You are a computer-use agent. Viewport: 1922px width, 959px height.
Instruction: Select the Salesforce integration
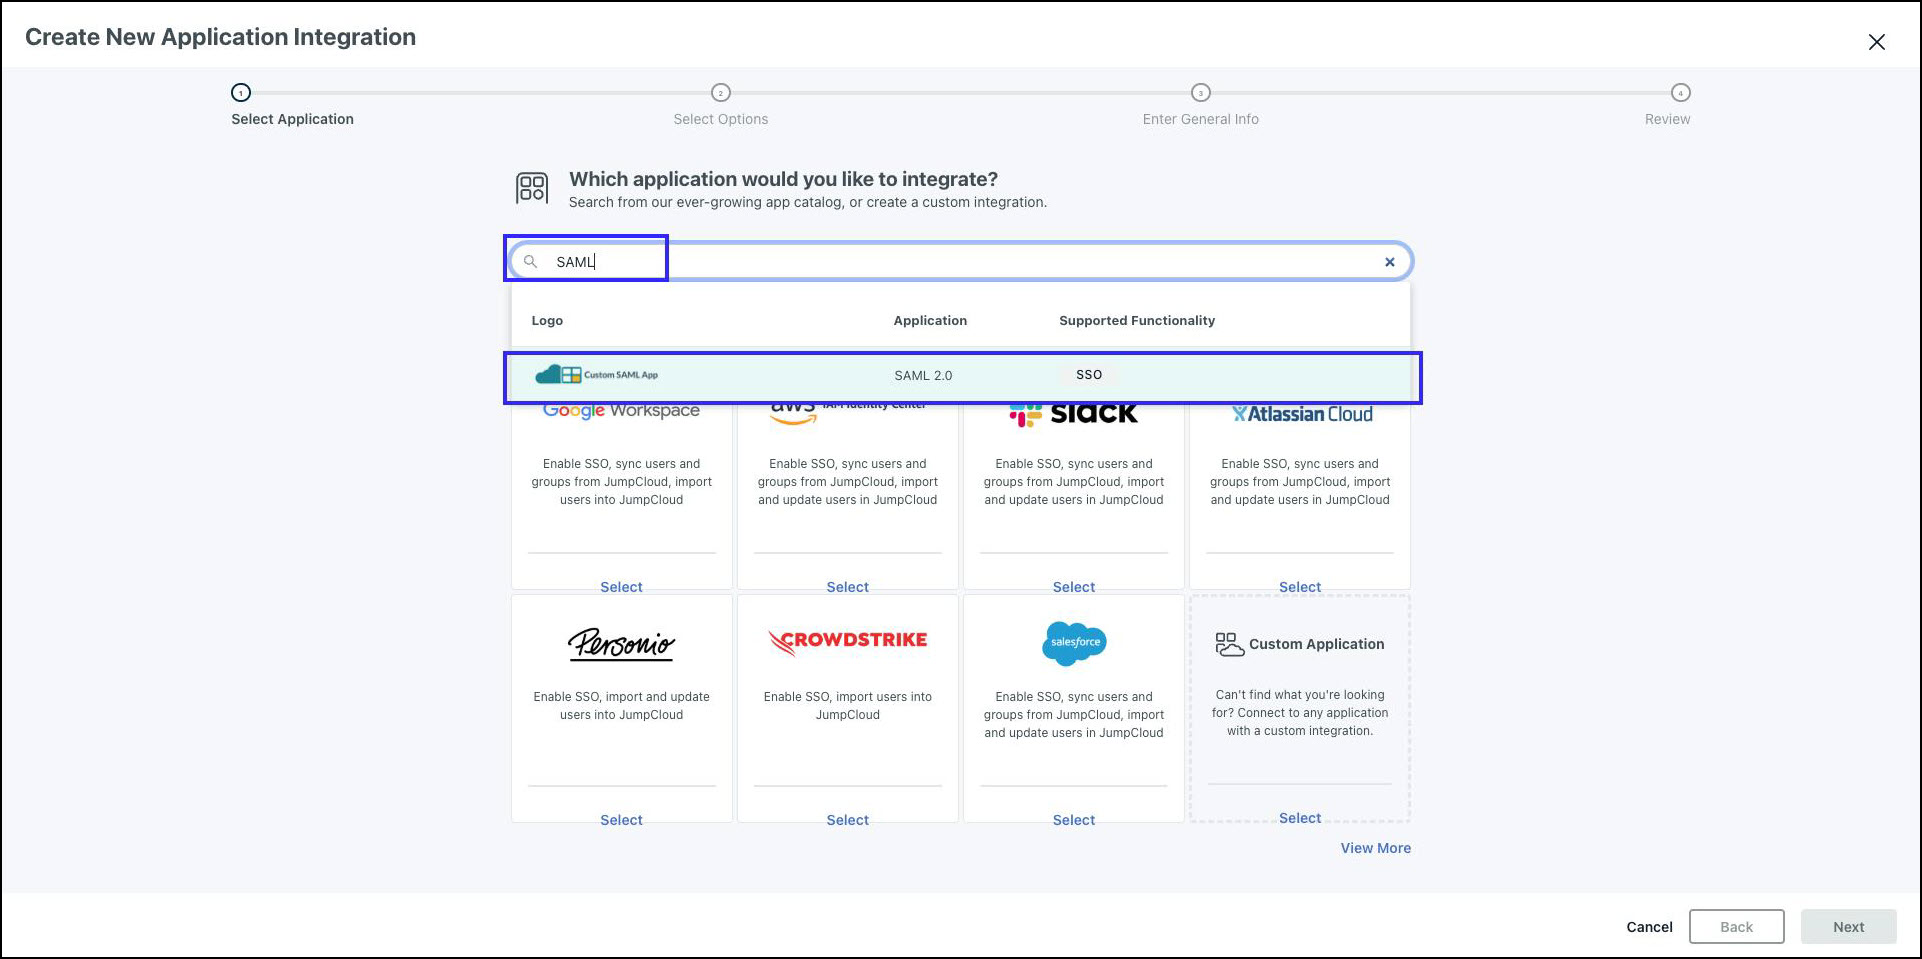click(1074, 820)
